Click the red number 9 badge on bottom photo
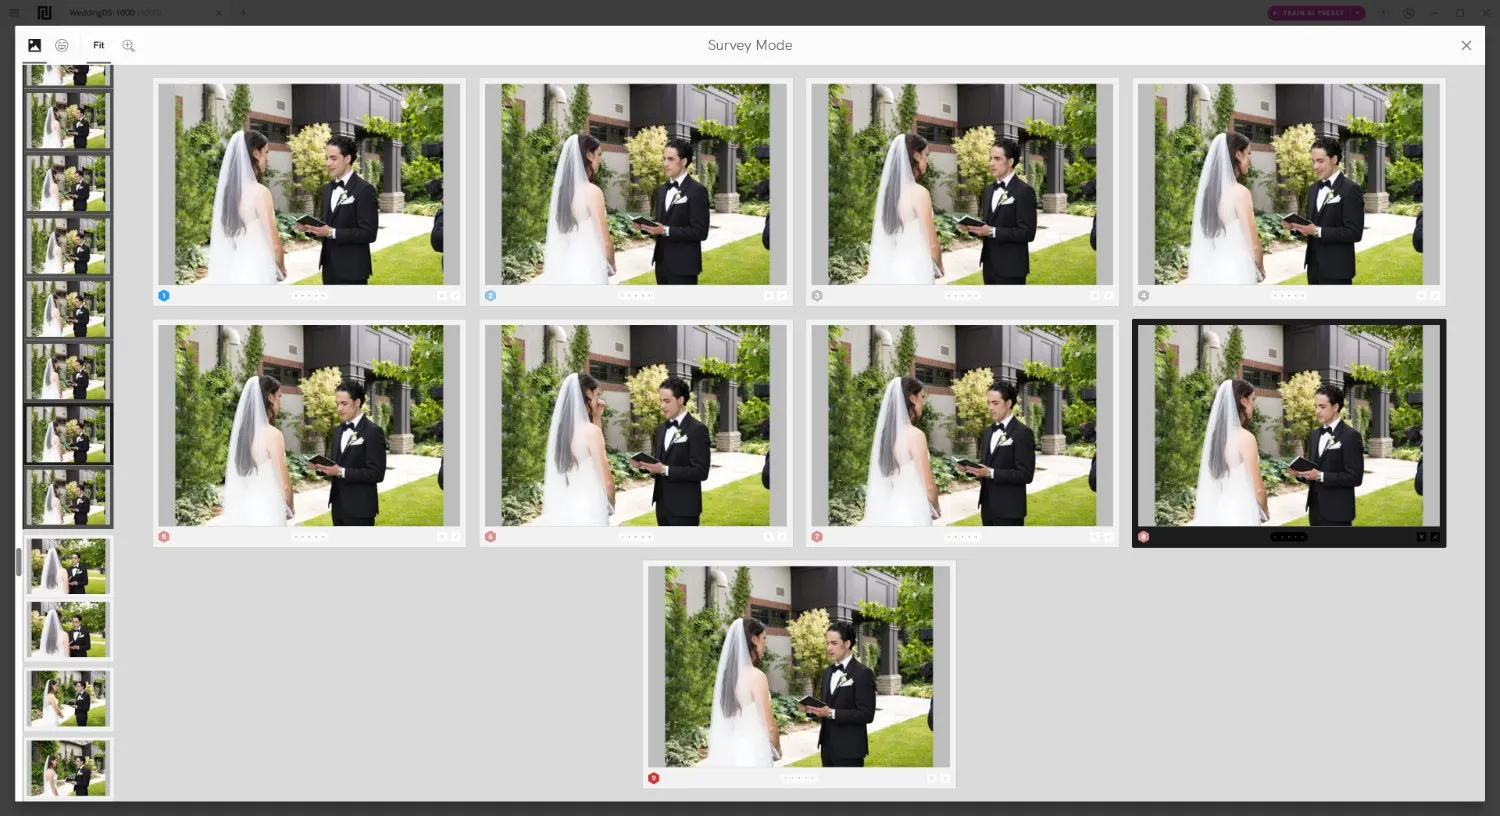Viewport: 1500px width, 816px height. tap(653, 778)
